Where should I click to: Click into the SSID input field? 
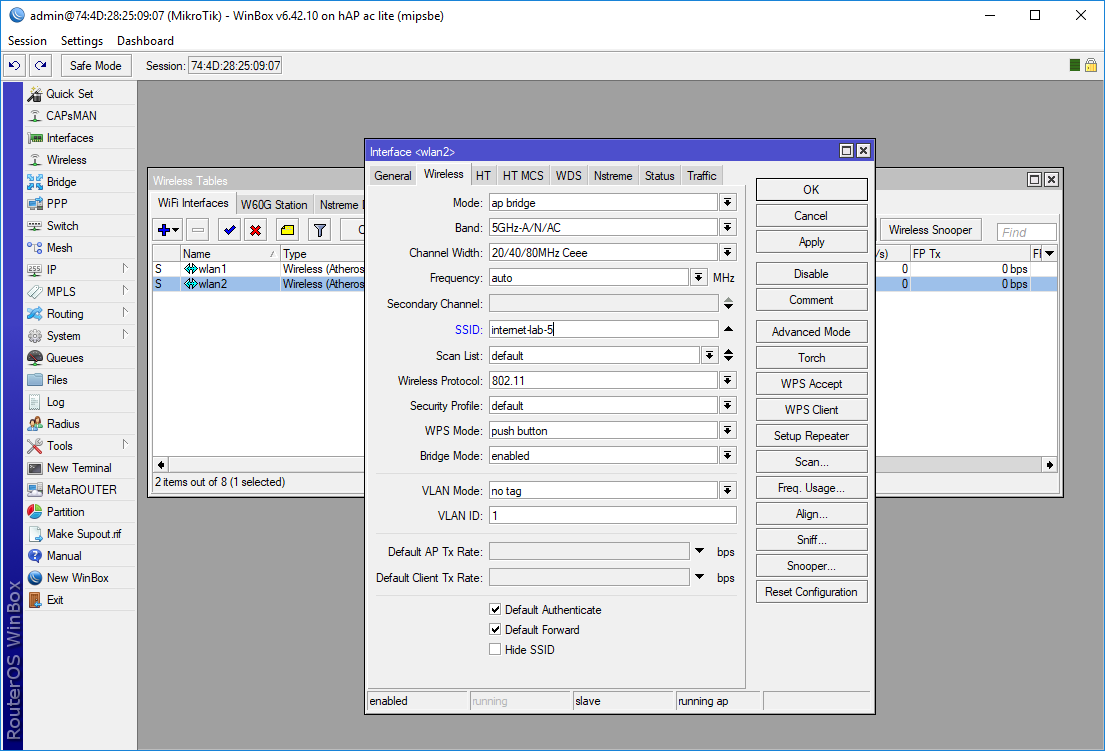604,329
